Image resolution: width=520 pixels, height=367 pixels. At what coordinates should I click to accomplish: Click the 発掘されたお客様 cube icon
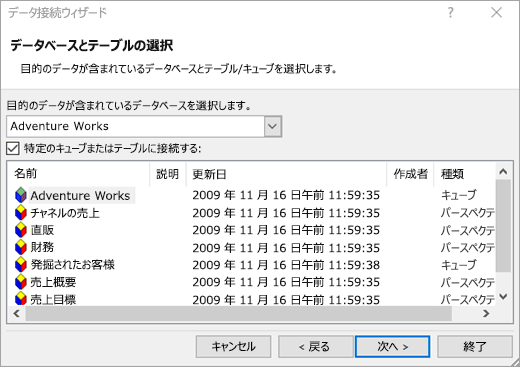(x=21, y=265)
